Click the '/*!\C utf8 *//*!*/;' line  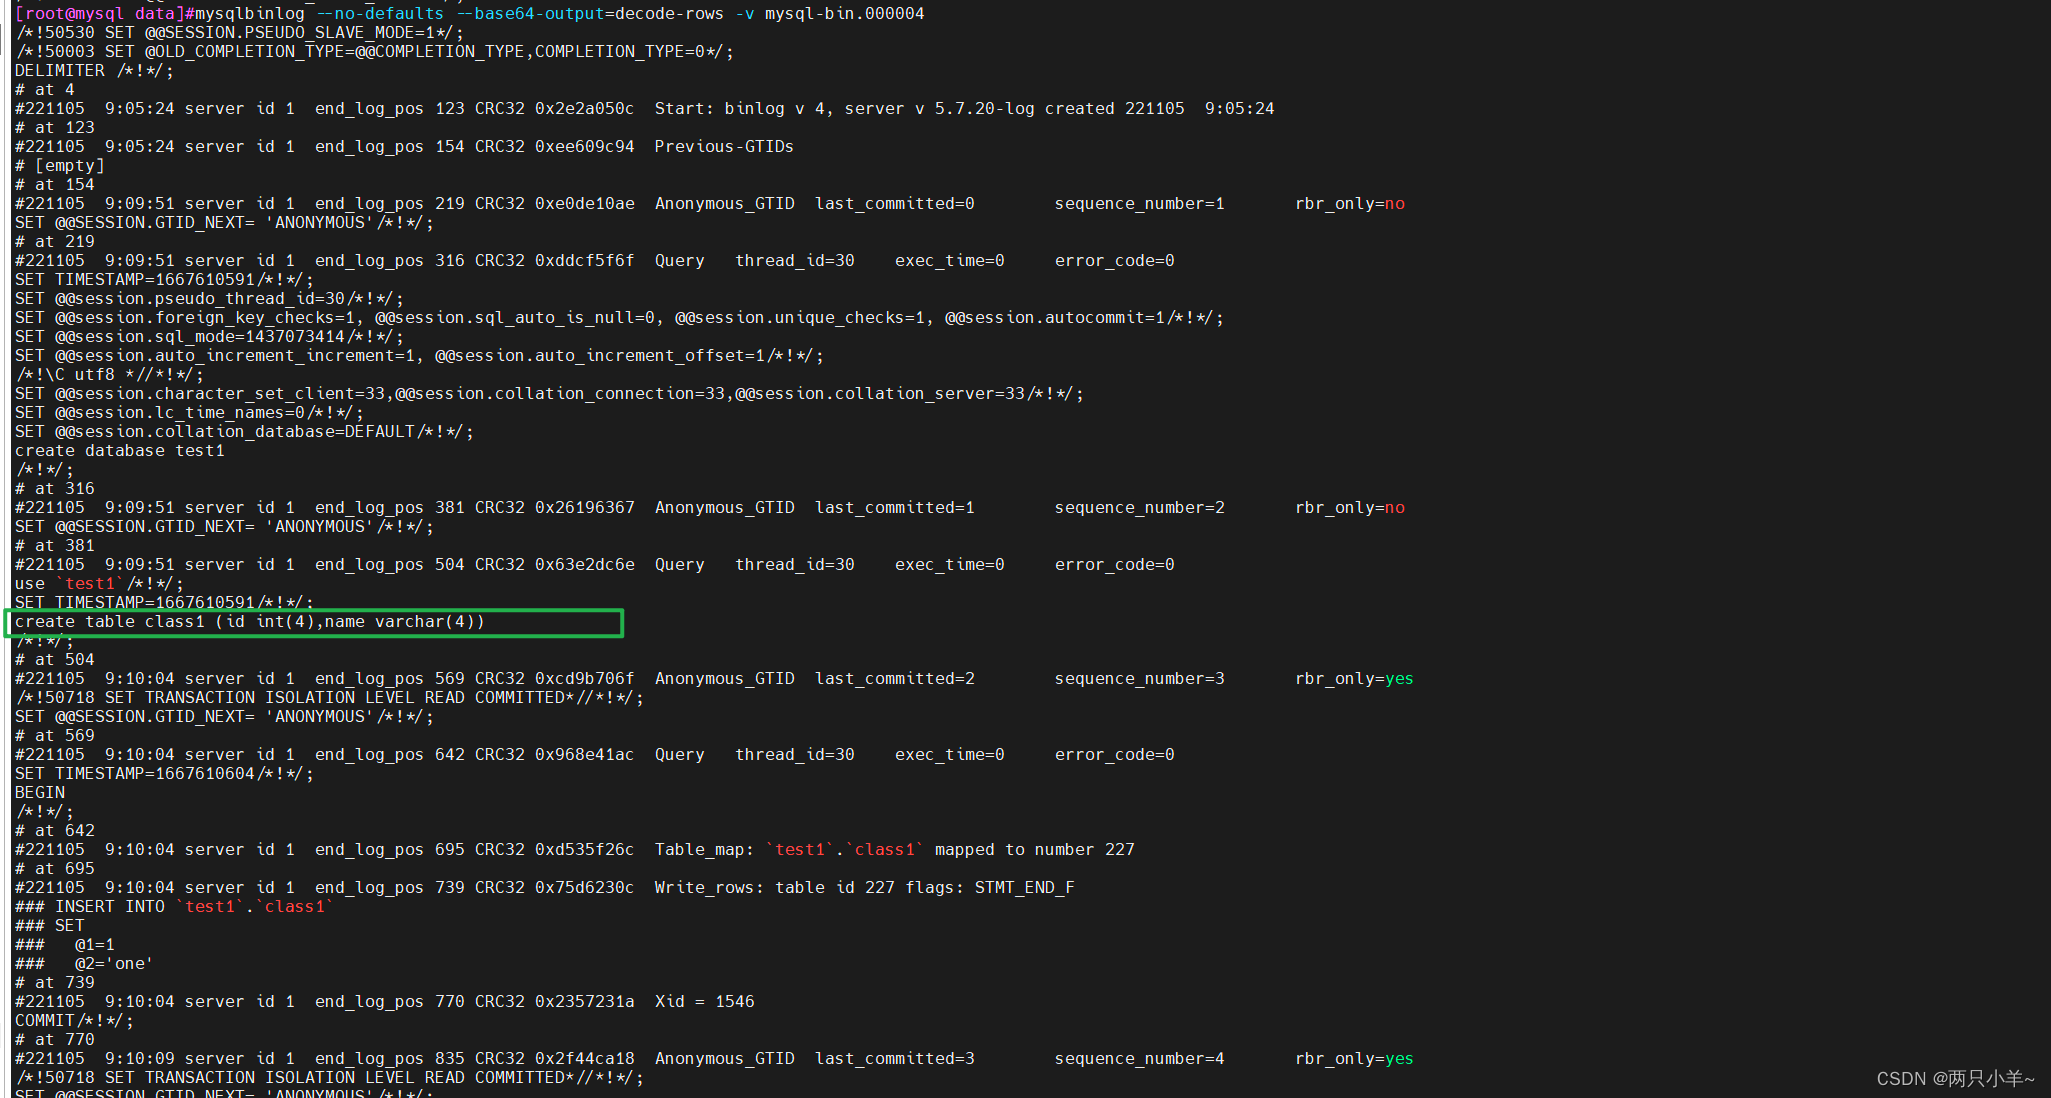[109, 374]
